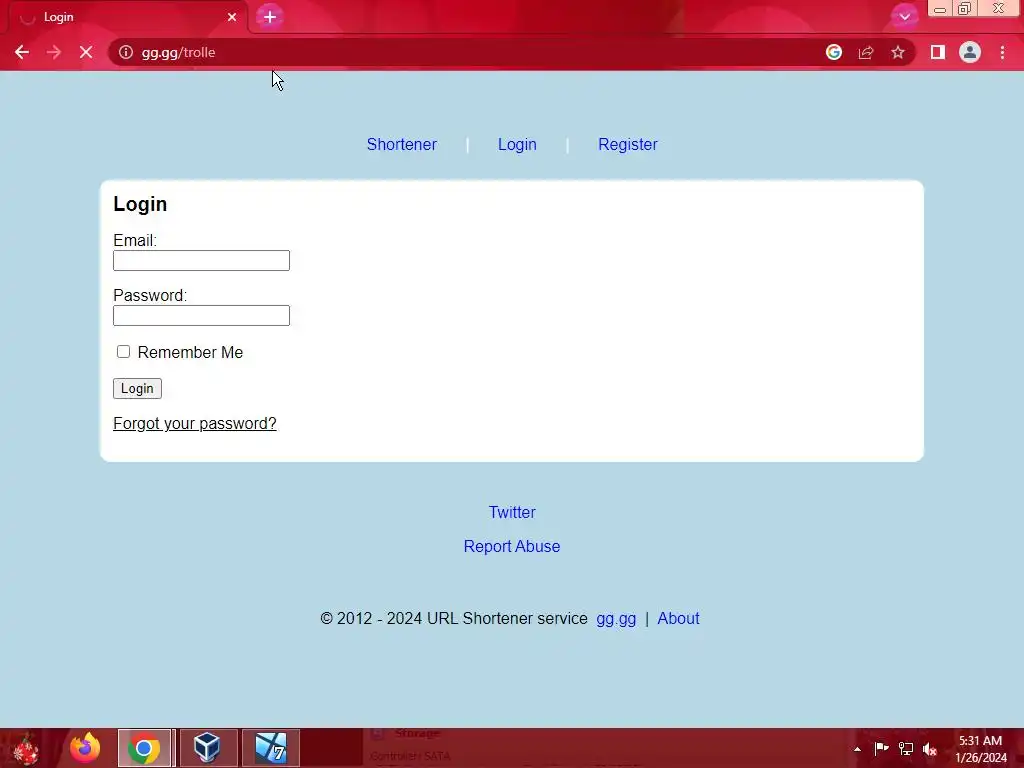Submit the form with Login button
Screen dimensions: 1024x768
[137, 389]
